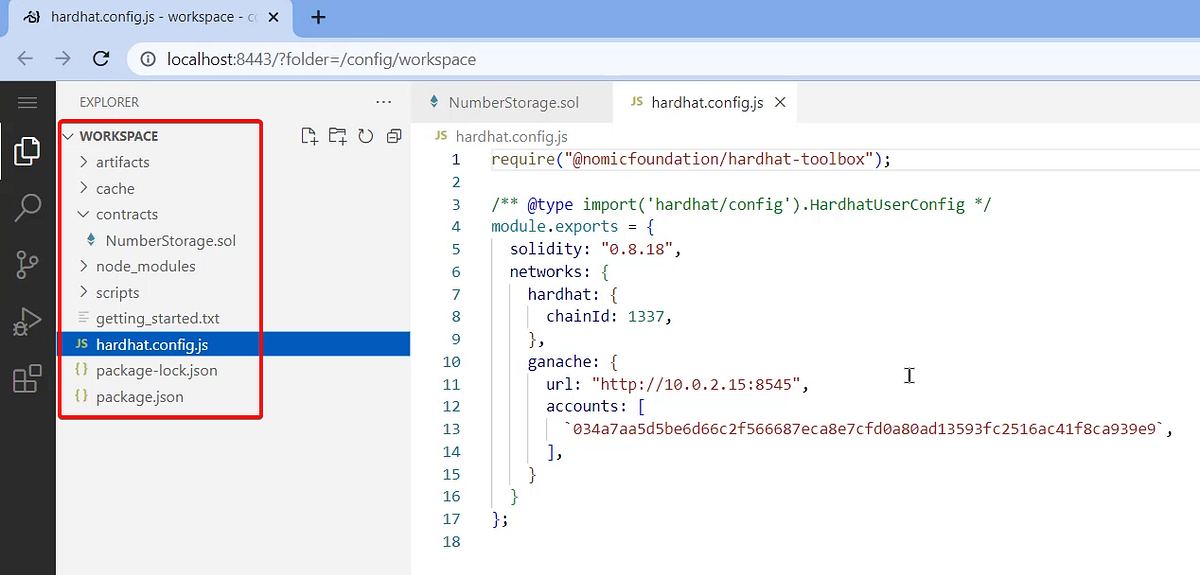Image resolution: width=1200 pixels, height=575 pixels.
Task: Open Explorer views and more actions menu
Action: 383,102
